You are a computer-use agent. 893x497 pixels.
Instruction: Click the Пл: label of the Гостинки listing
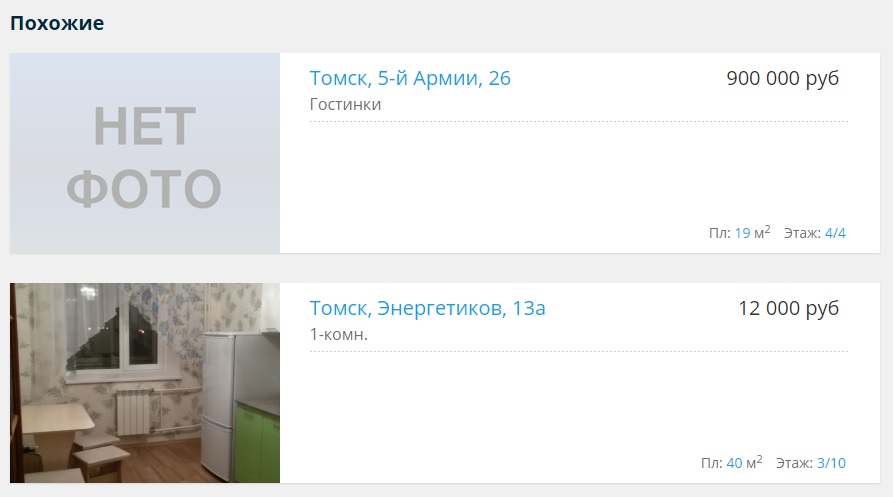click(720, 233)
